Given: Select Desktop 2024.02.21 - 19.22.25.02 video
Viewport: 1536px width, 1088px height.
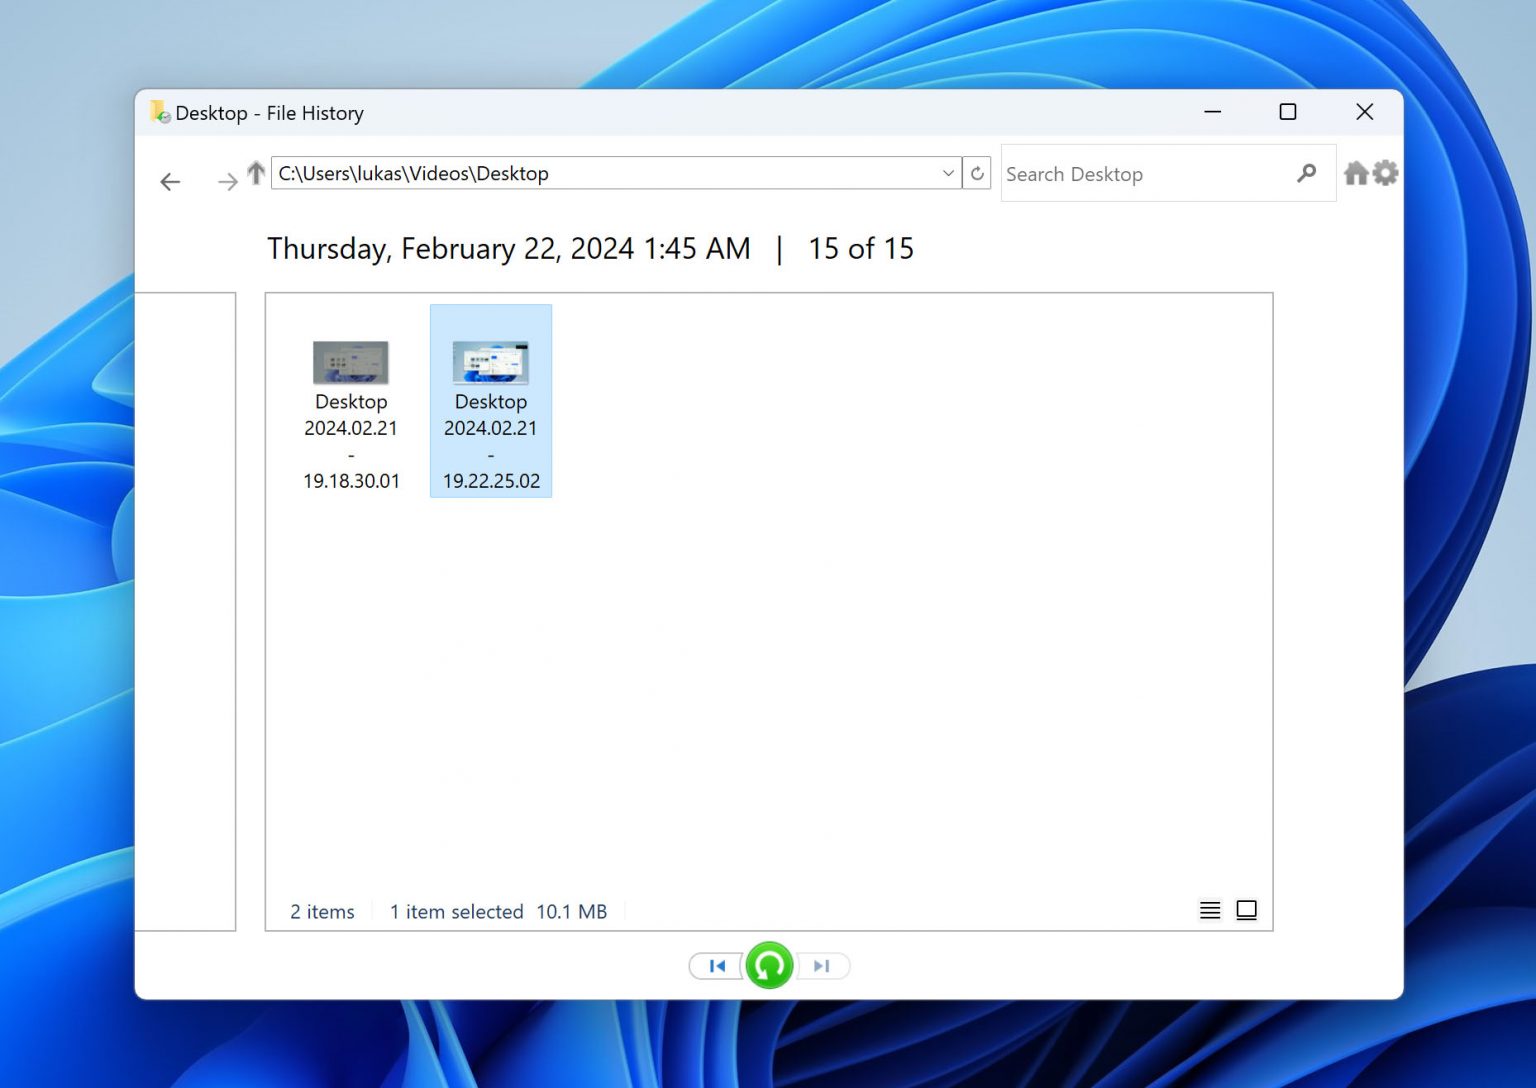Looking at the screenshot, I should [491, 401].
